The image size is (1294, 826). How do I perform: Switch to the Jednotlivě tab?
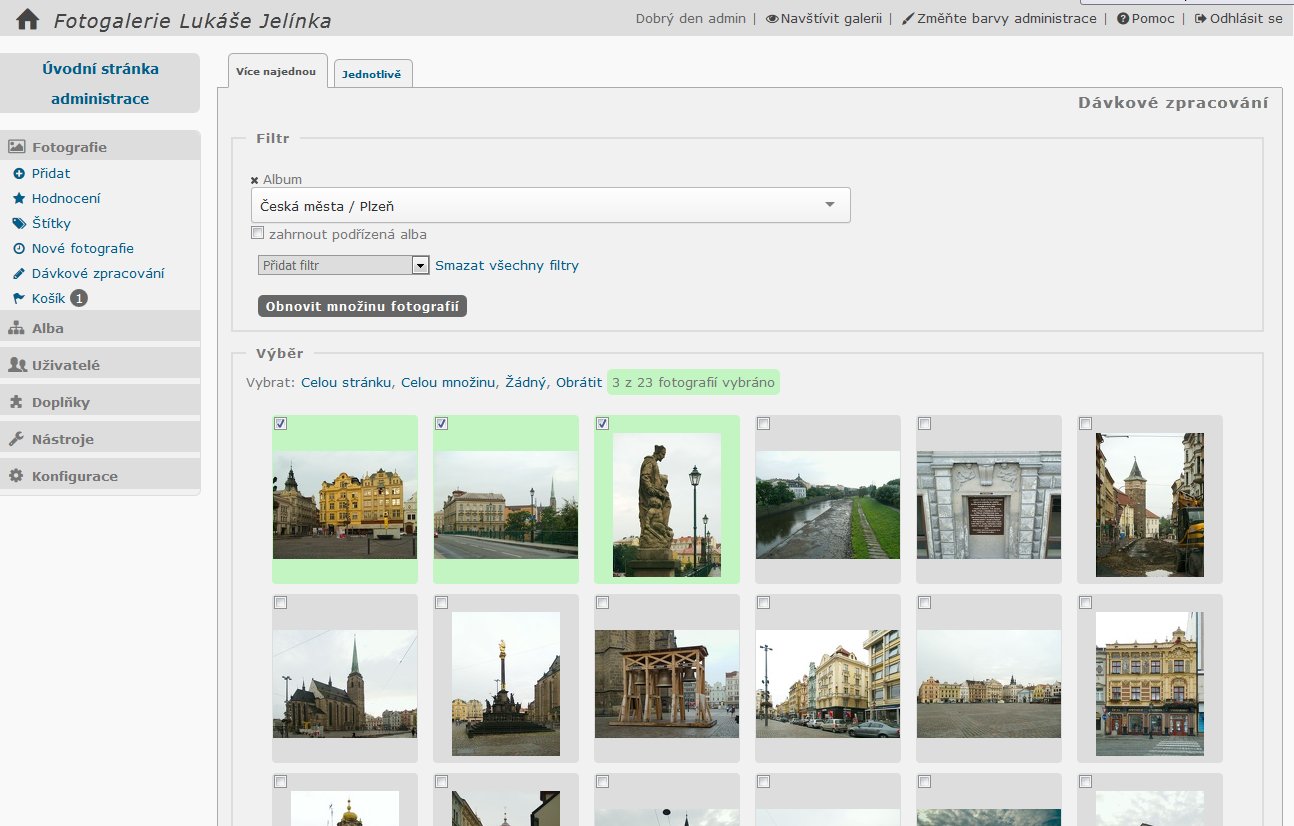coord(372,74)
